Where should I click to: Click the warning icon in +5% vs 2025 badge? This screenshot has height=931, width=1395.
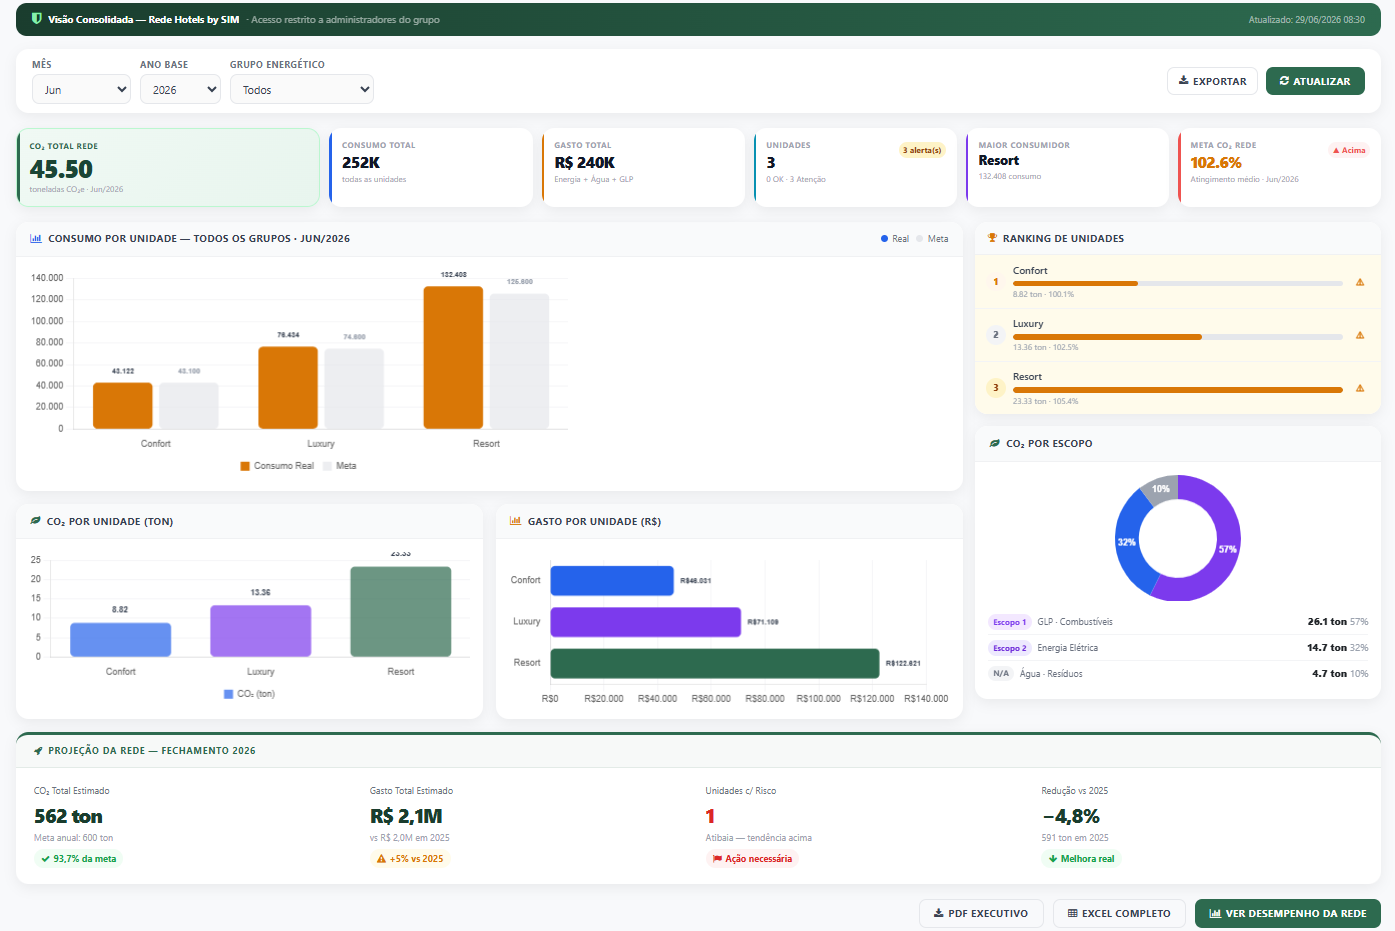point(381,859)
